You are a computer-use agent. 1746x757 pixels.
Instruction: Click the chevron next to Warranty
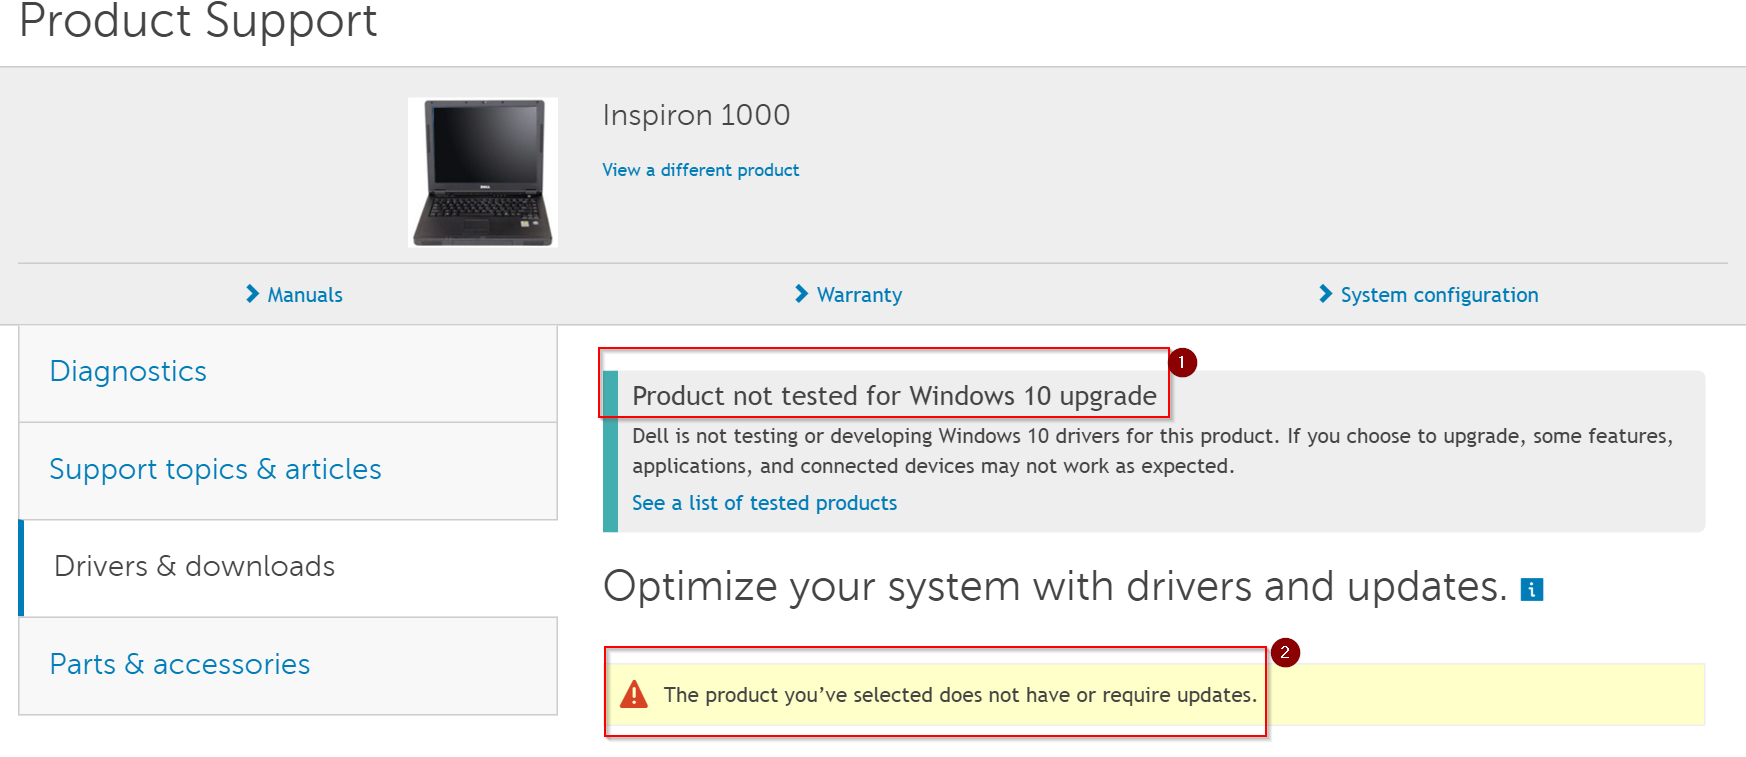coord(801,294)
